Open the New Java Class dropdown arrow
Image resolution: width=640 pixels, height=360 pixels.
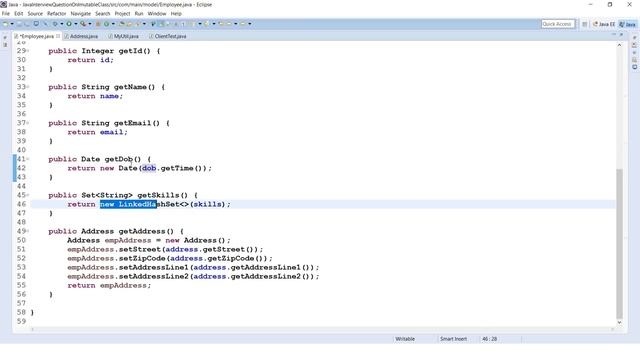click(113, 24)
